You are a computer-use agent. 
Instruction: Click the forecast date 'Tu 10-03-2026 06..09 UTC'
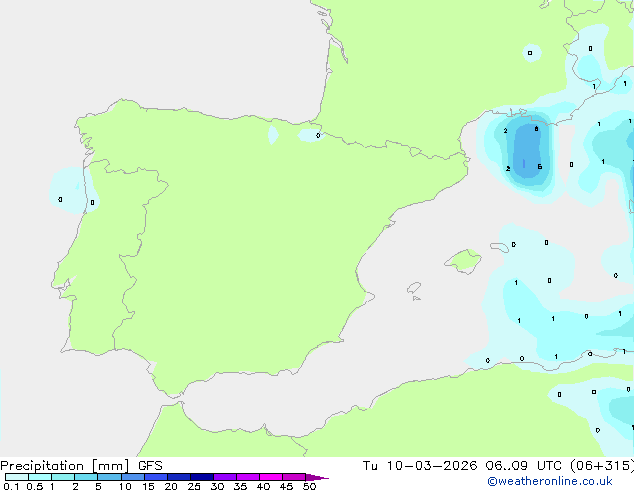462,466
